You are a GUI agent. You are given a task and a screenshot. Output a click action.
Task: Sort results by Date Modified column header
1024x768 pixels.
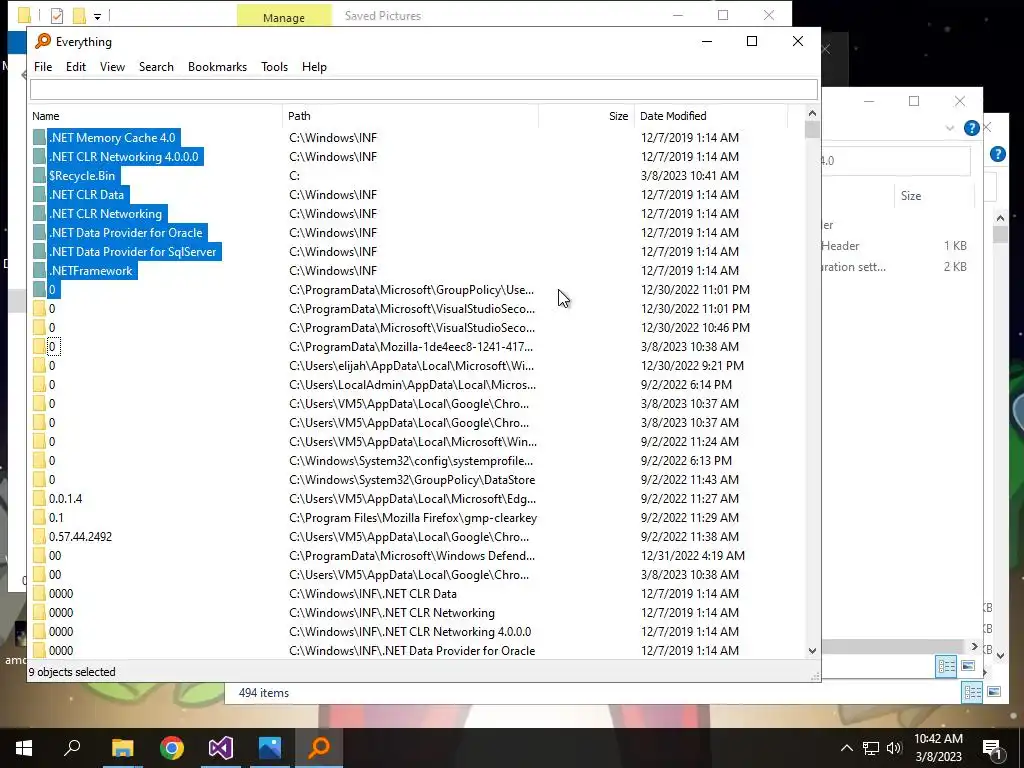(x=711, y=116)
